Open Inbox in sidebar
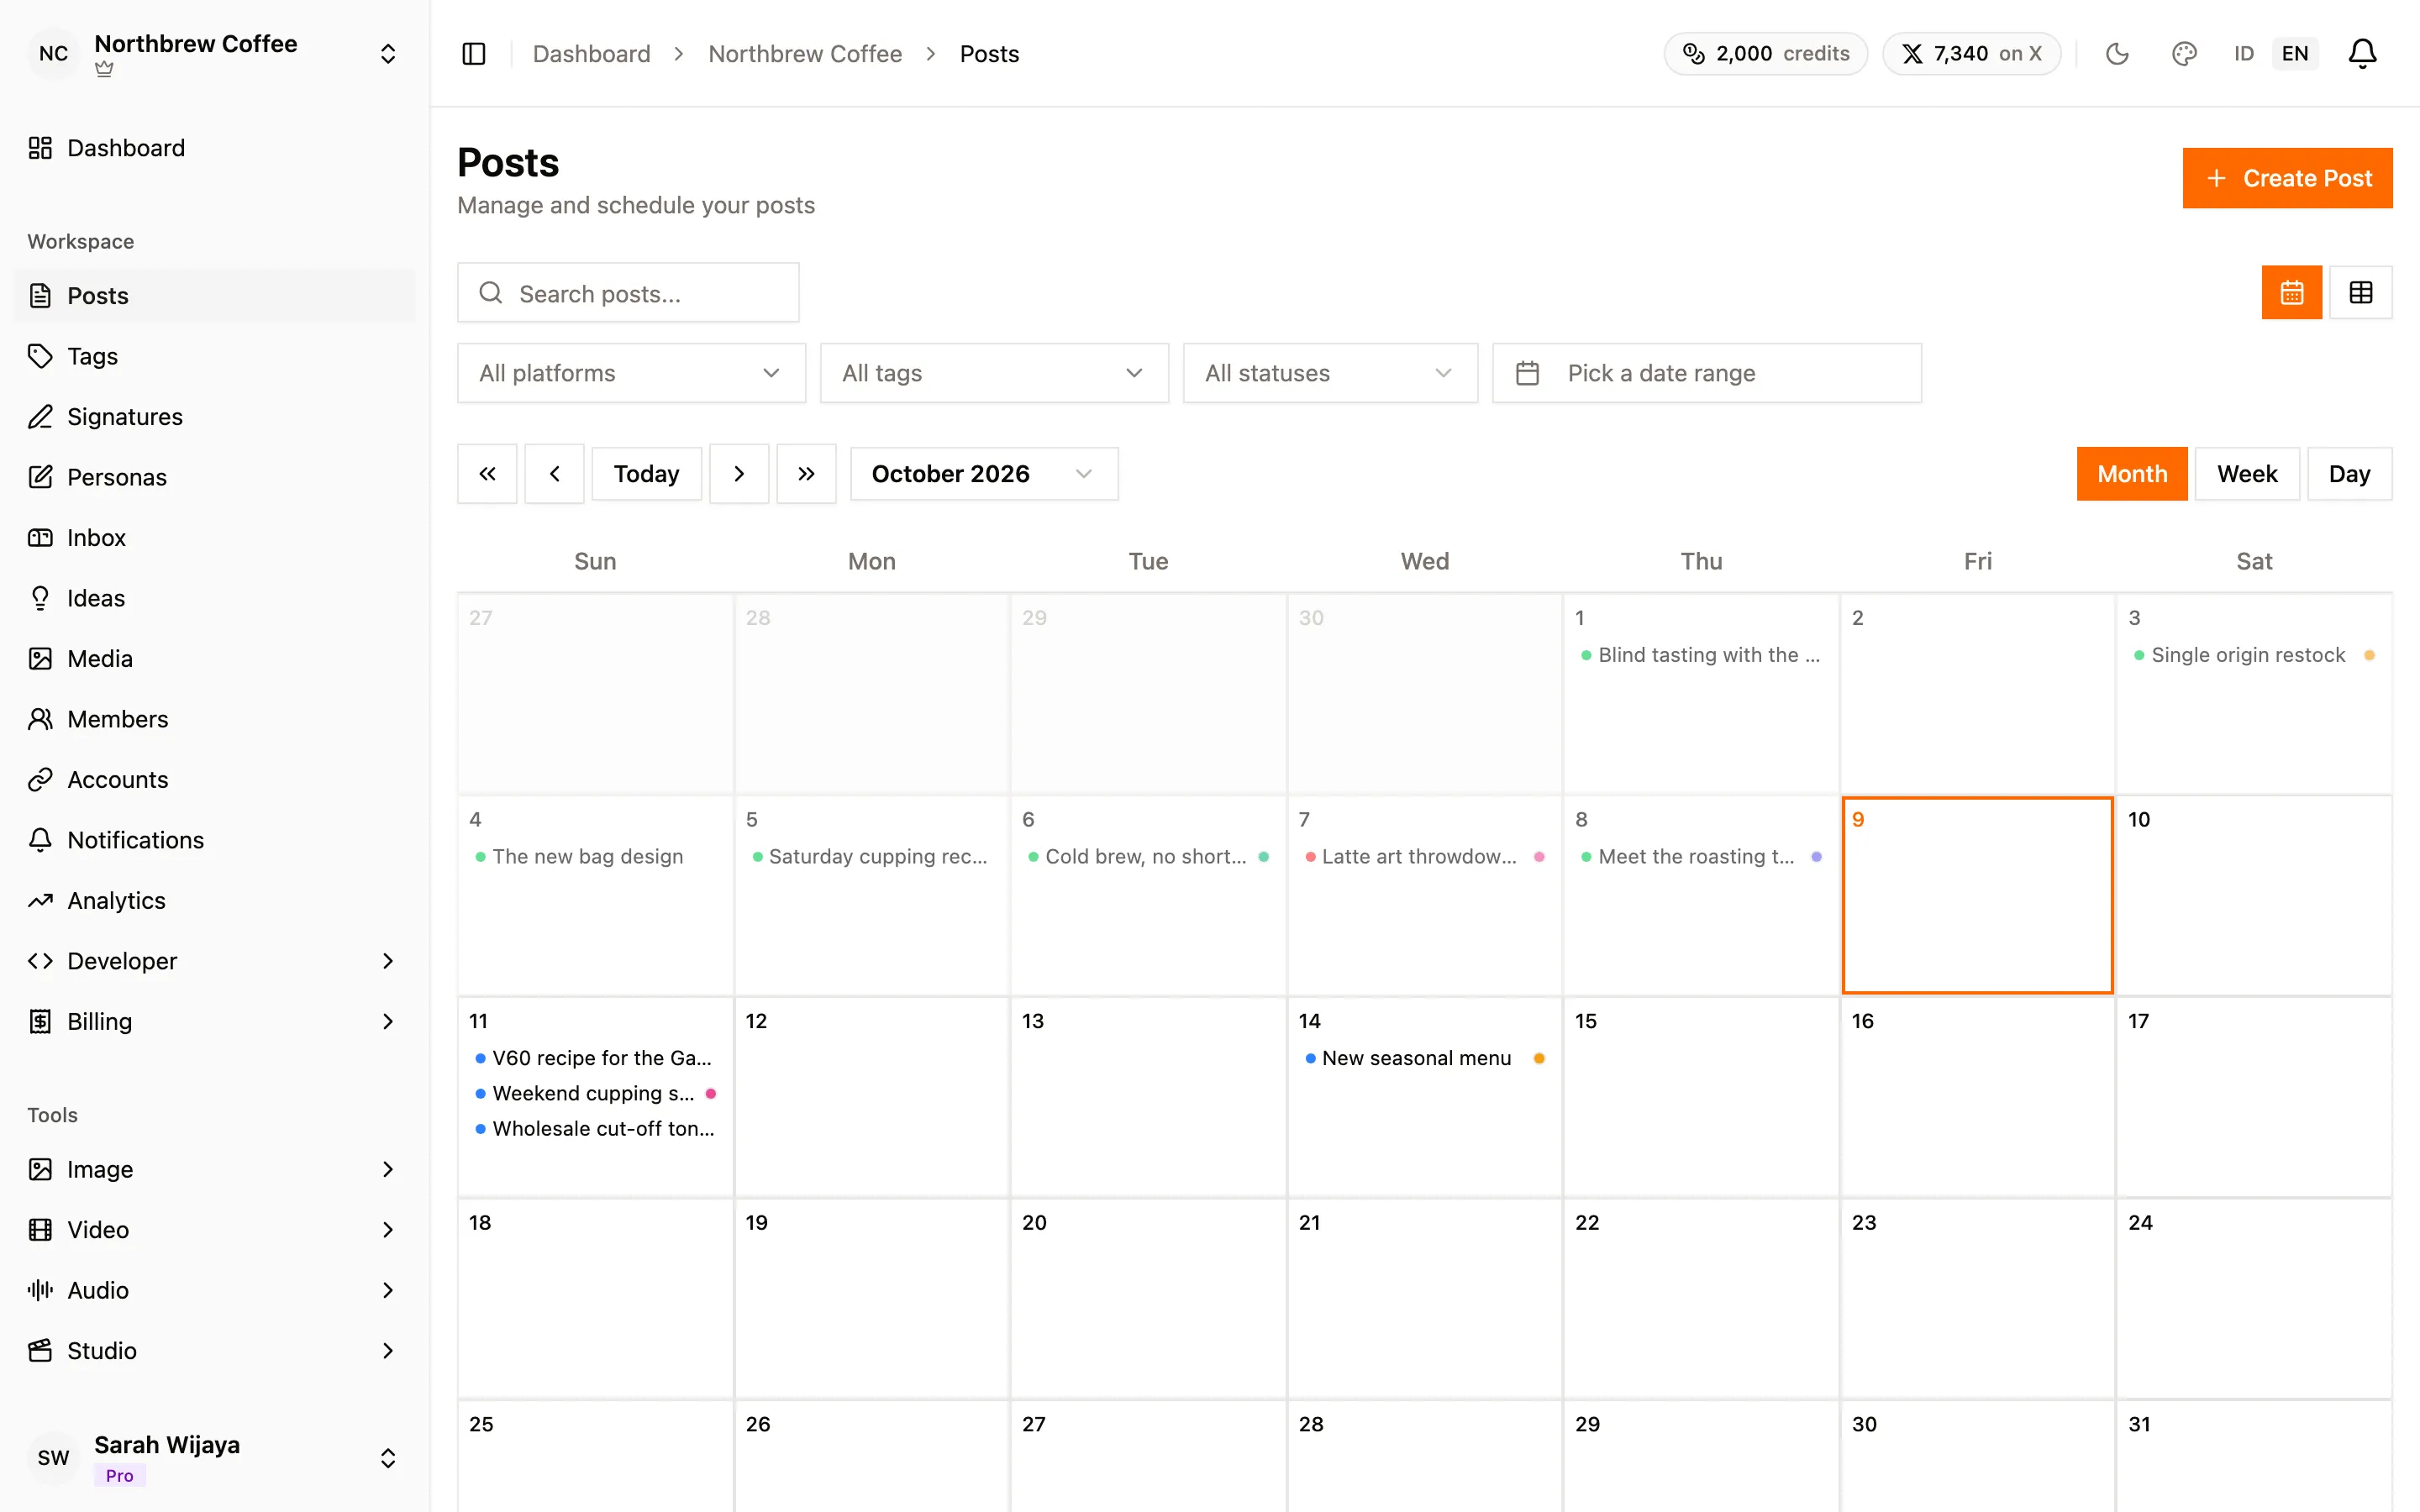Screen dimensions: 2420x1512 (214, 538)
